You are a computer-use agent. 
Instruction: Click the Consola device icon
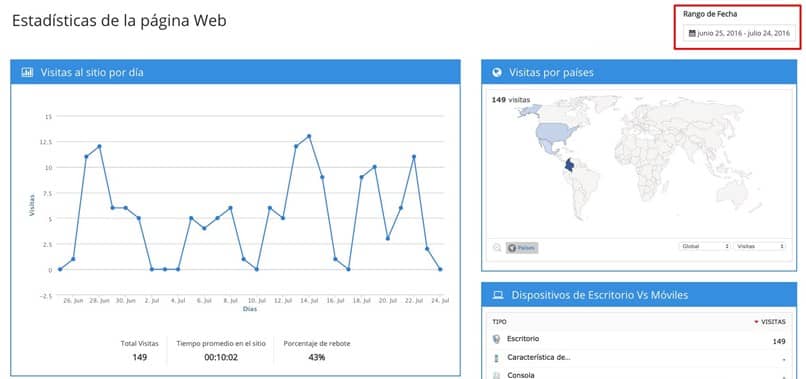[496, 375]
